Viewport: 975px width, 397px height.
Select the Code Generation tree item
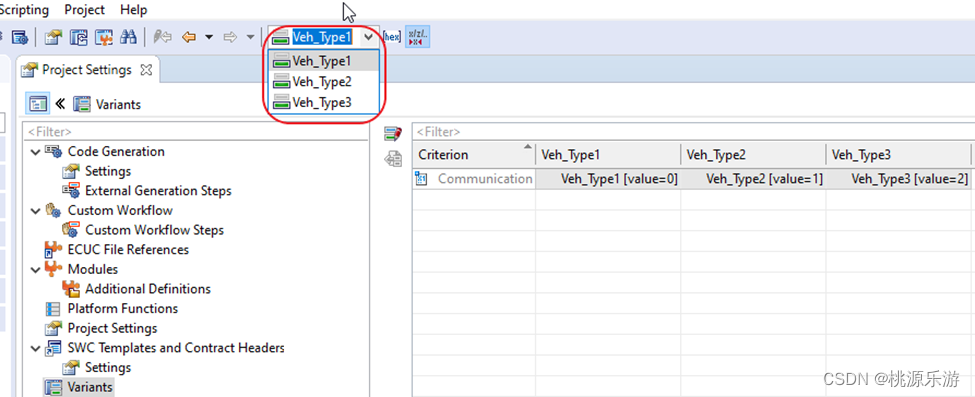click(116, 151)
